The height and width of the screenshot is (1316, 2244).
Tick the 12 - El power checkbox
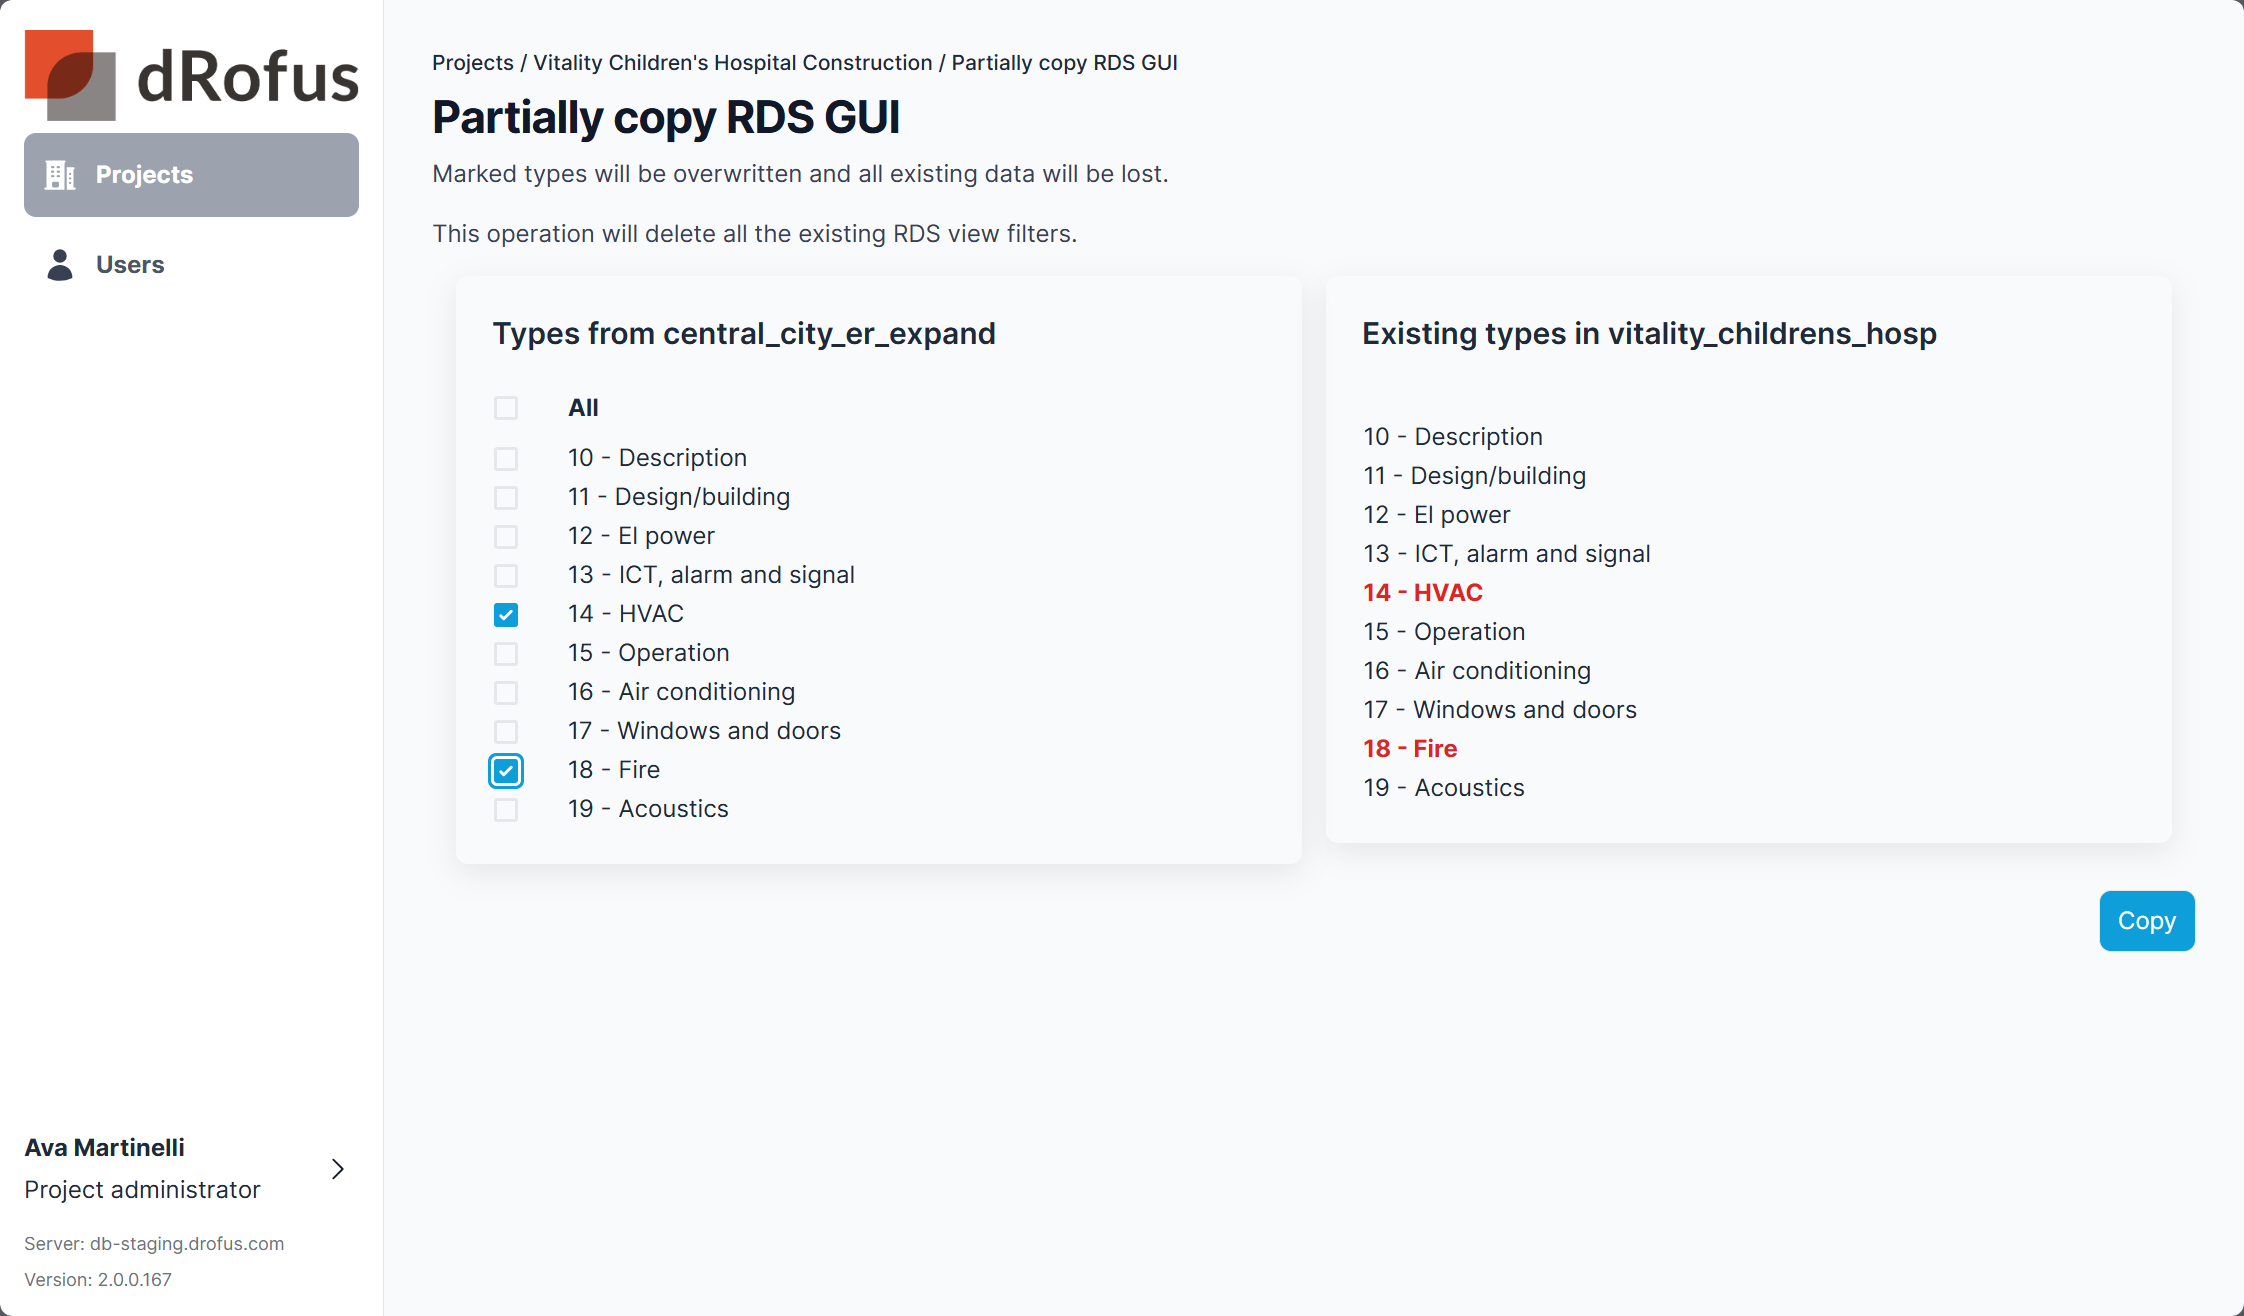click(x=506, y=537)
